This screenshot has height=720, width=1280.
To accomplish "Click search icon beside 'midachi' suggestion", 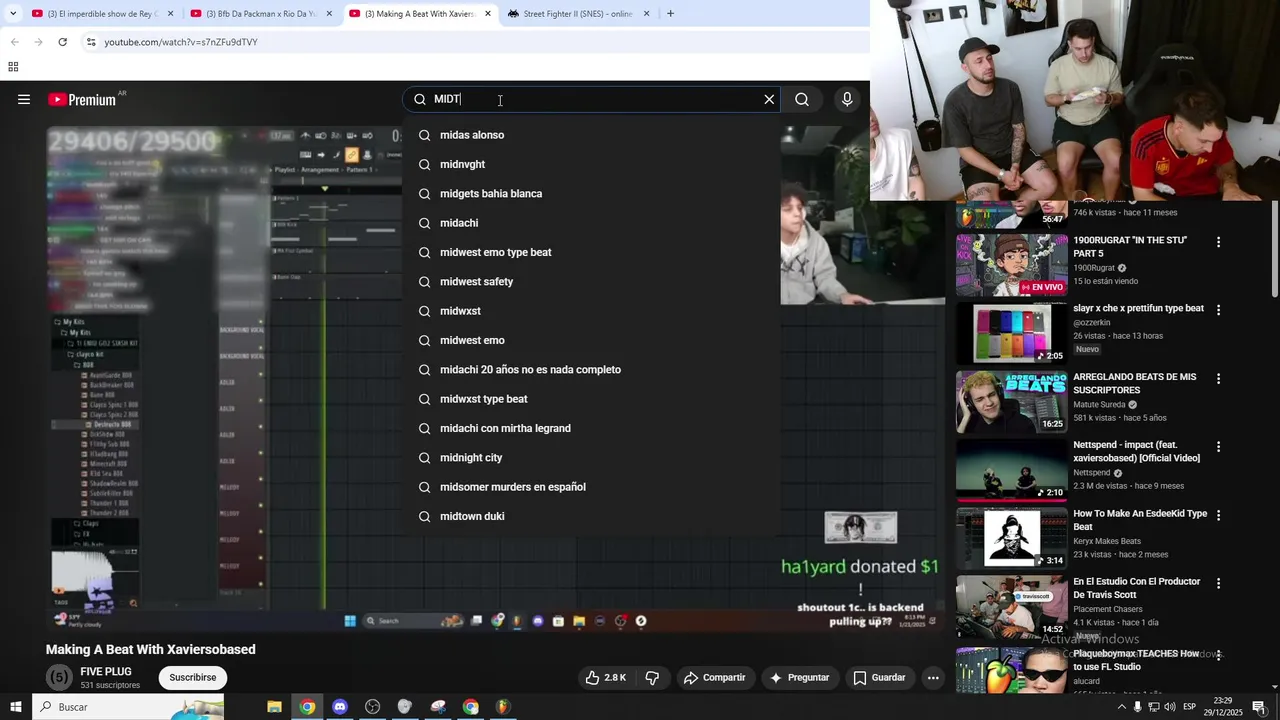I will click(x=424, y=223).
